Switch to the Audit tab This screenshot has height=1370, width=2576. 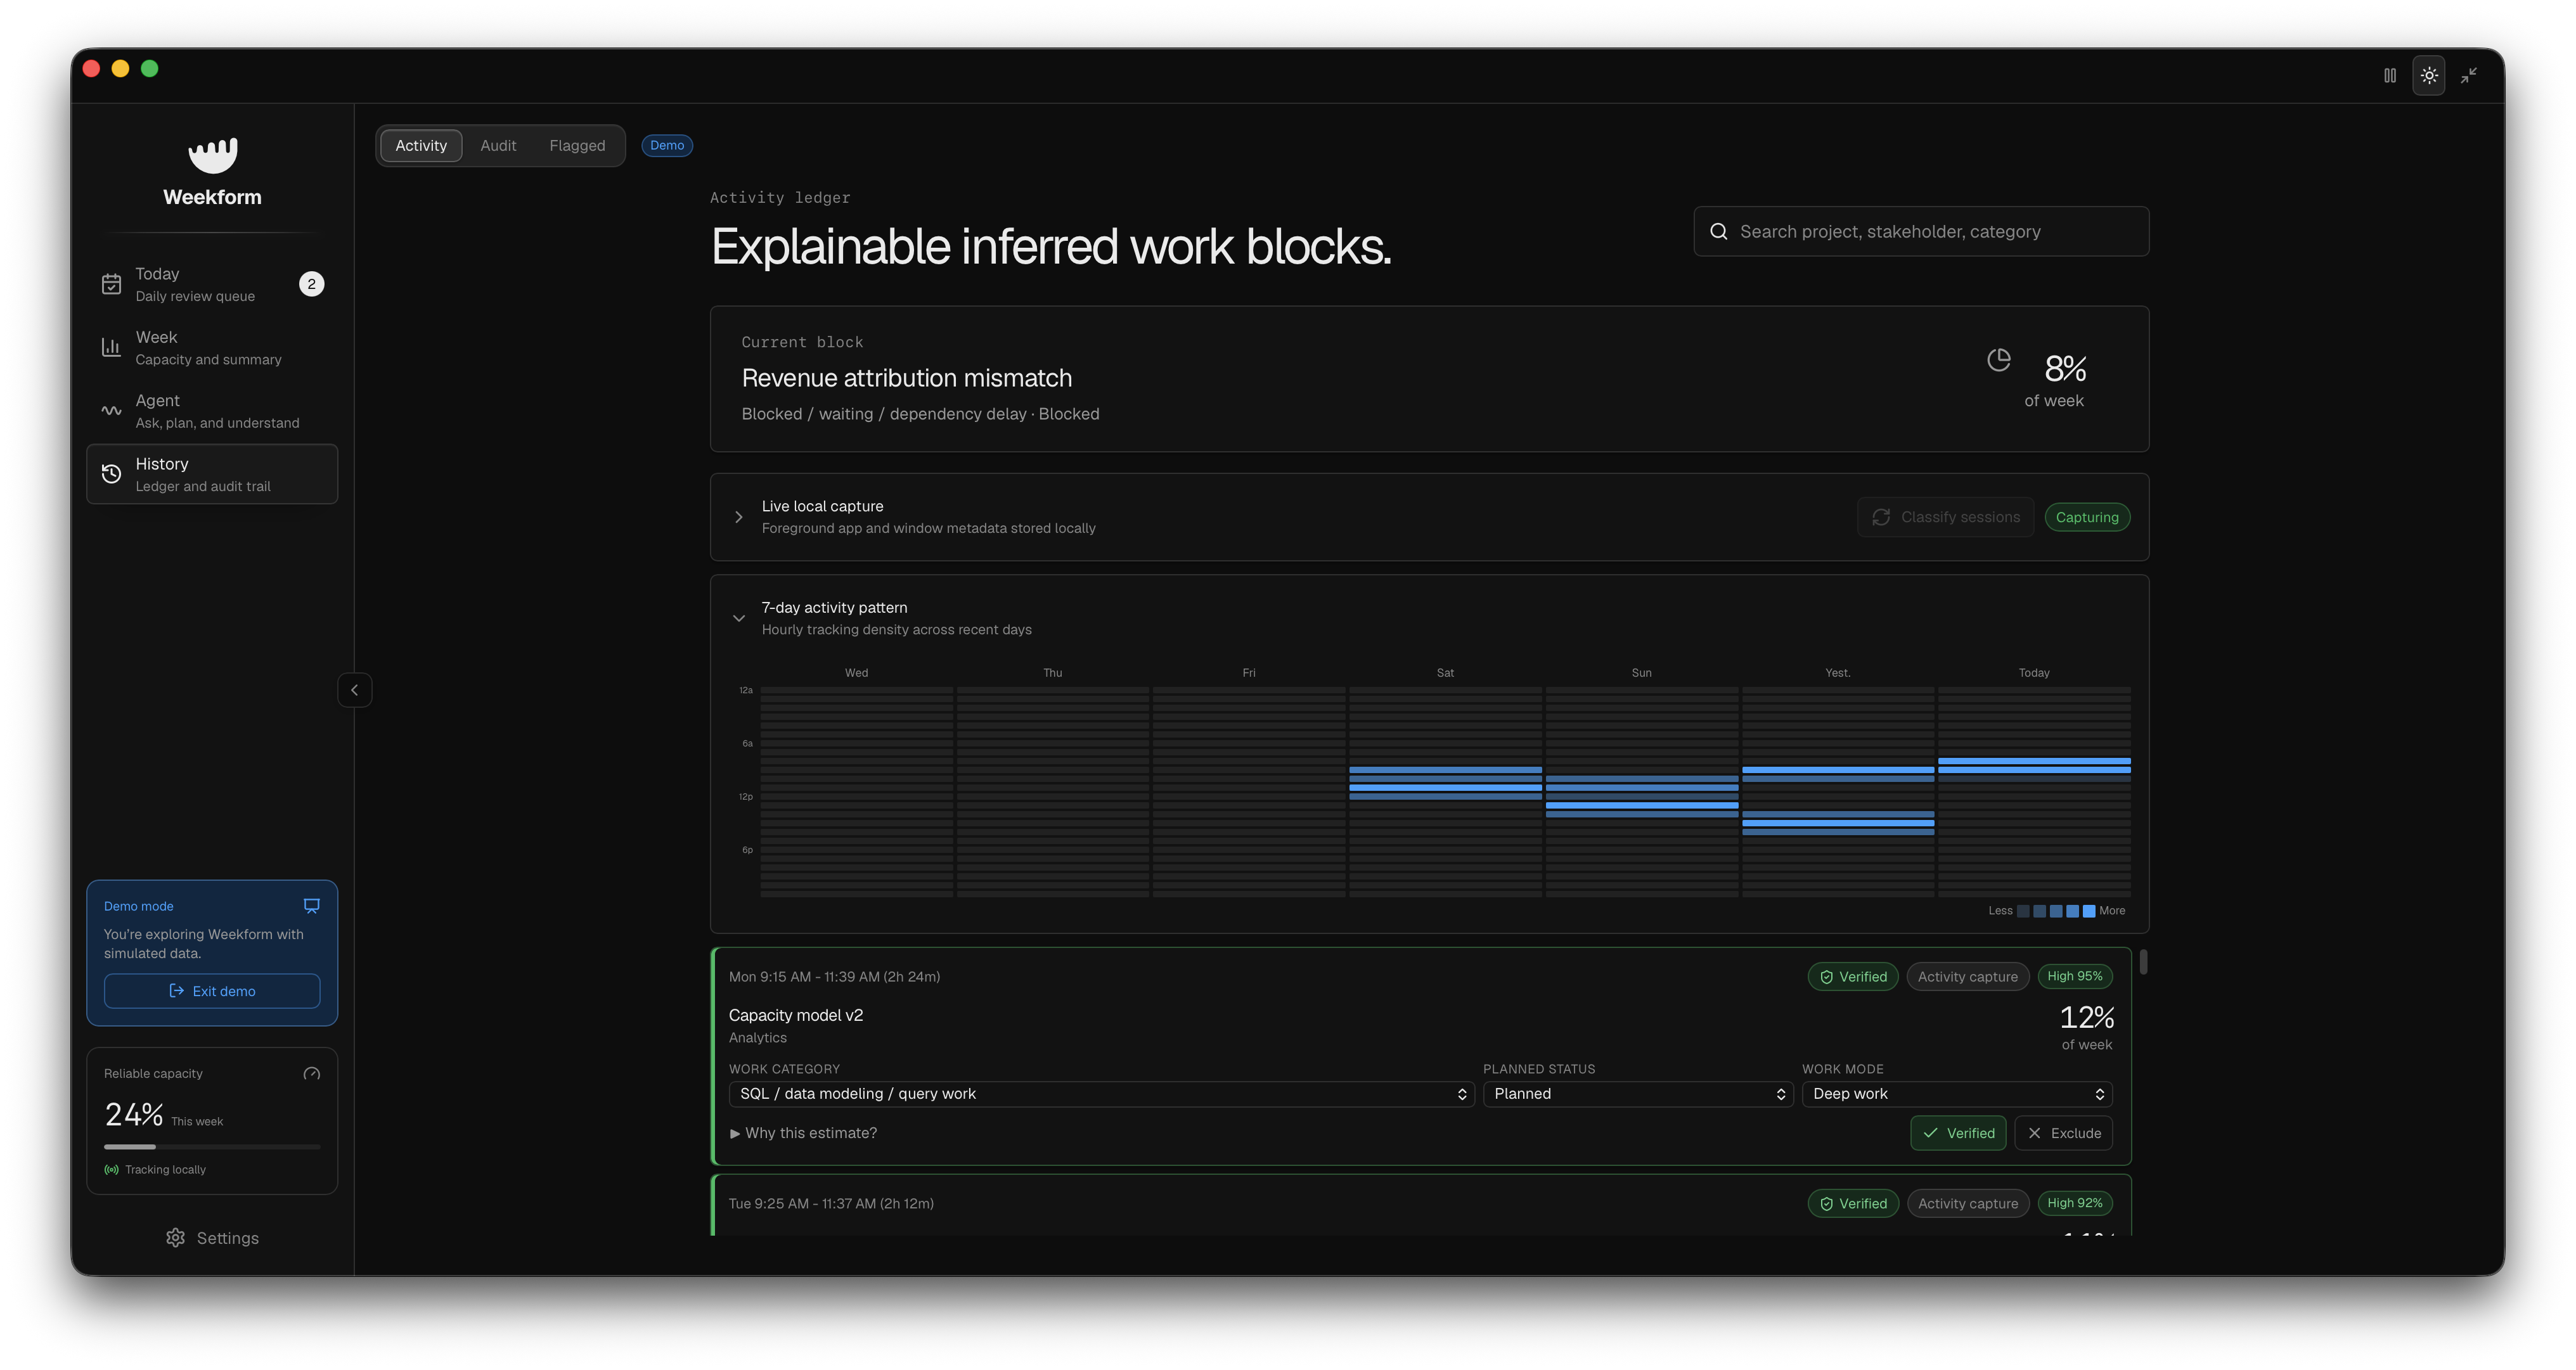click(x=498, y=145)
